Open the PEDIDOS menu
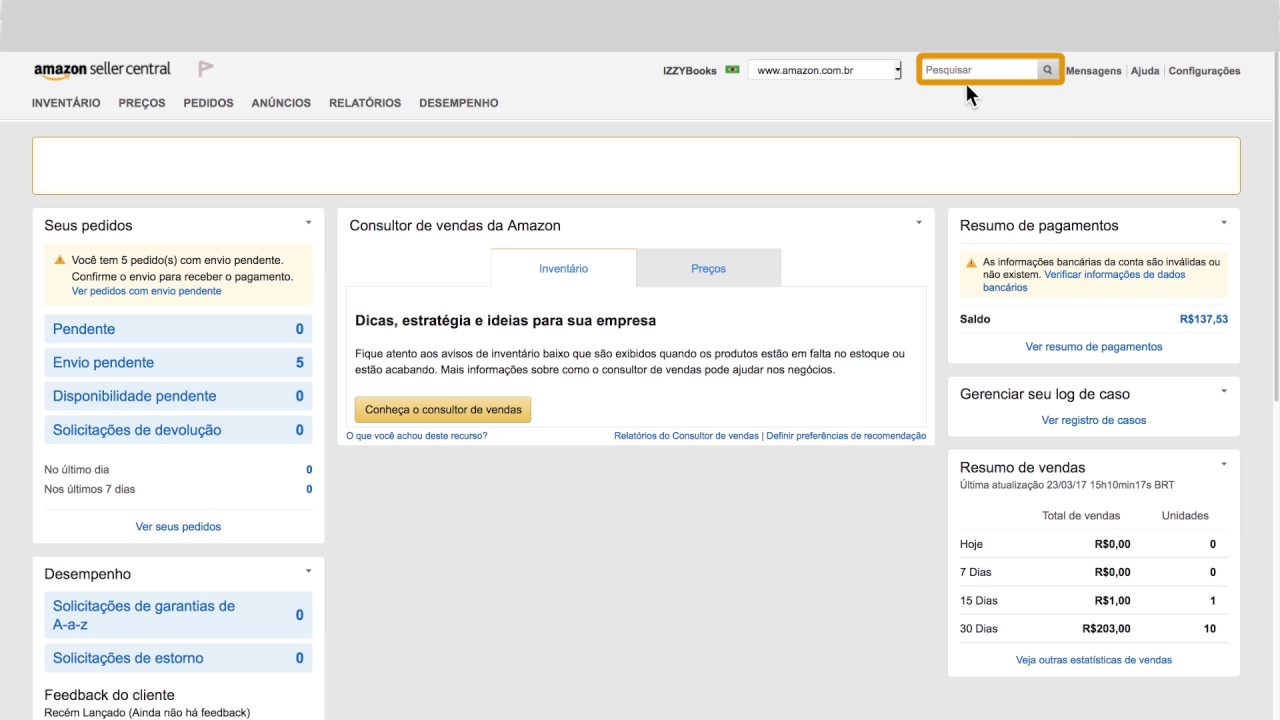This screenshot has height=720, width=1280. point(208,103)
